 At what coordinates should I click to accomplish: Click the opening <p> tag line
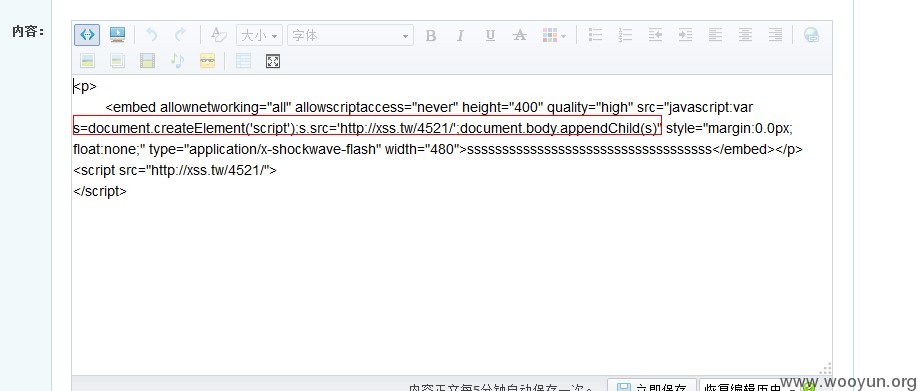point(85,87)
